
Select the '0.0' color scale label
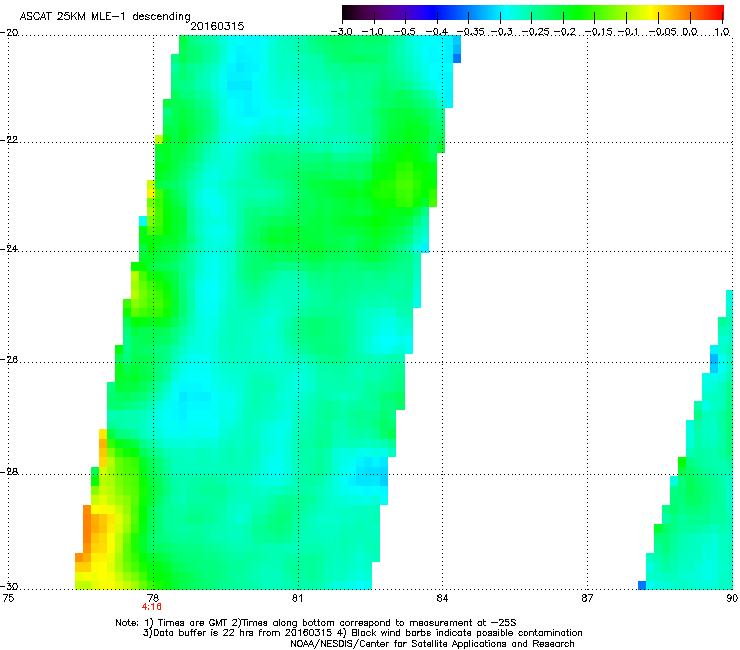coord(690,32)
